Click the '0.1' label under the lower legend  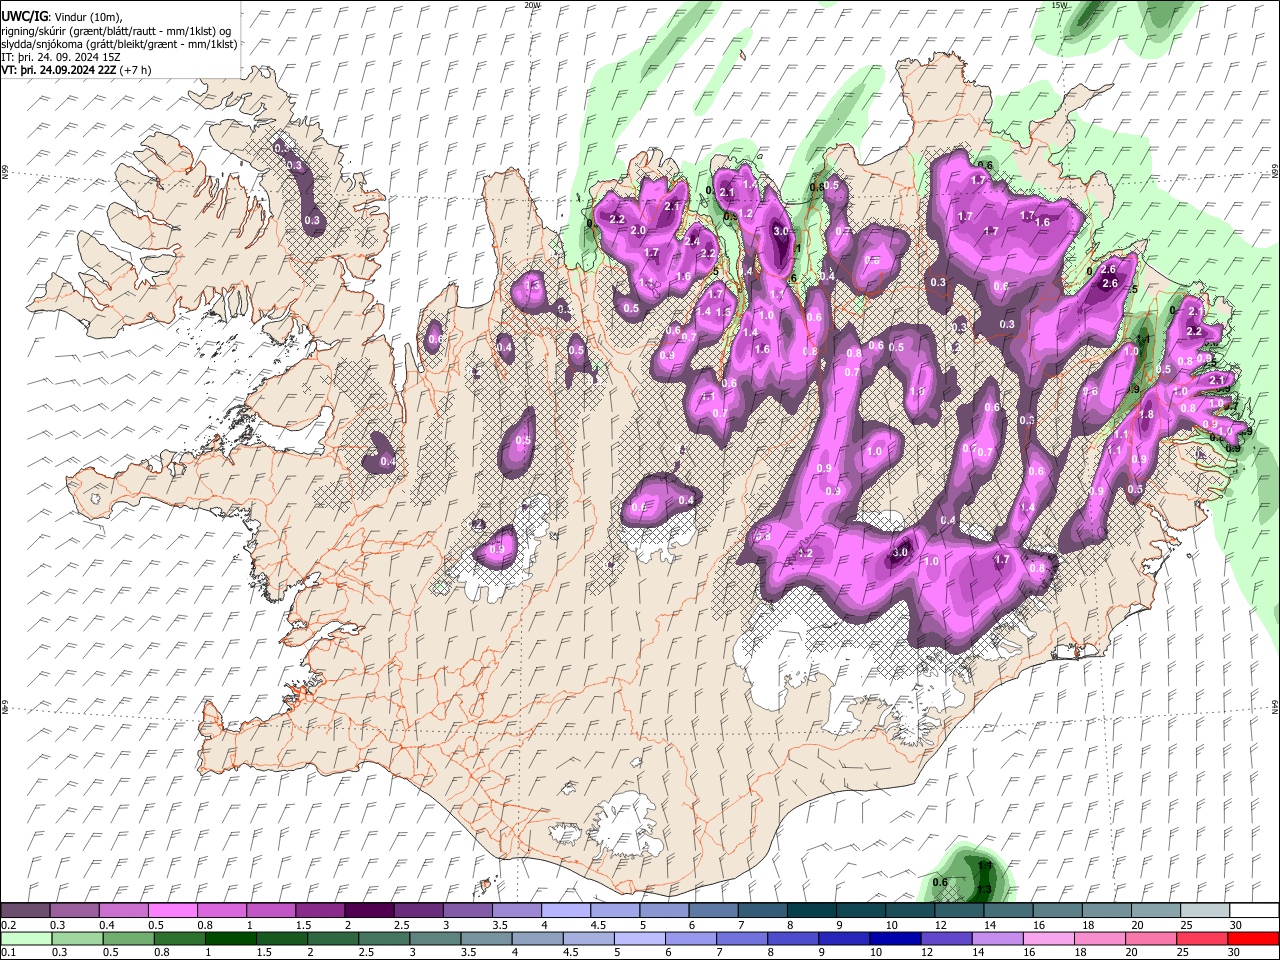(8, 953)
